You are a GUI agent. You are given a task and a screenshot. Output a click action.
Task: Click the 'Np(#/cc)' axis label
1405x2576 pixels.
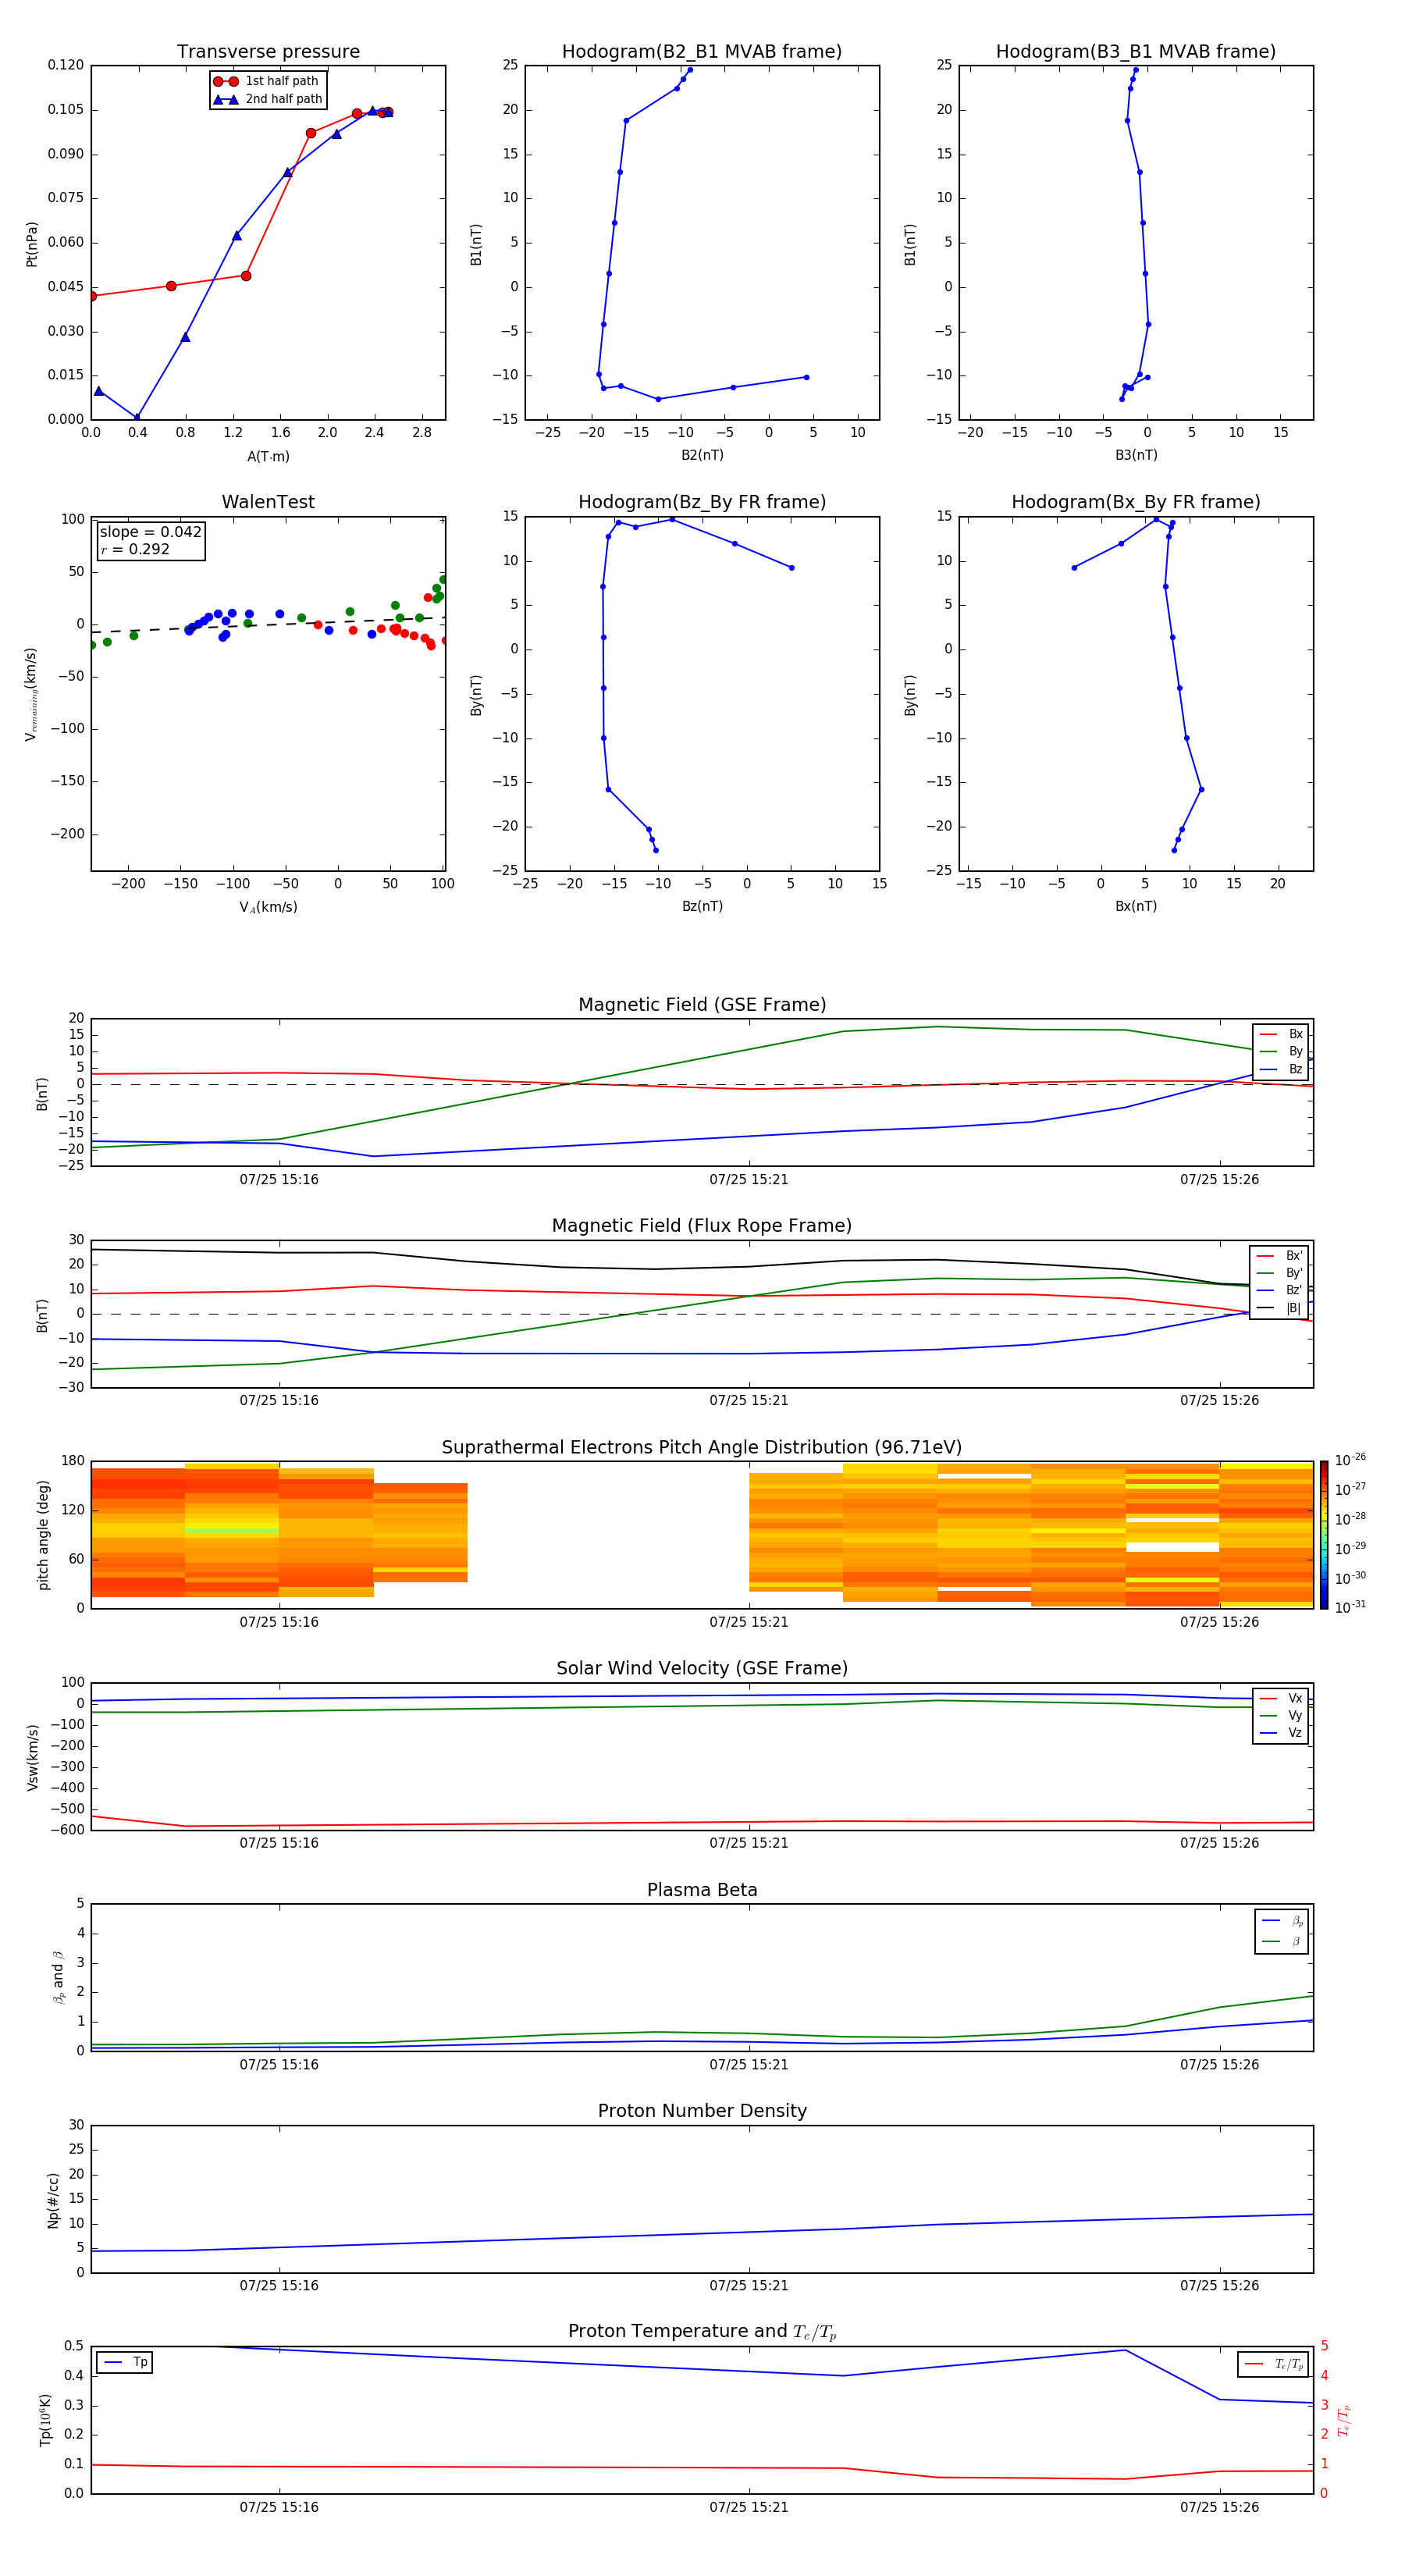coord(53,2200)
